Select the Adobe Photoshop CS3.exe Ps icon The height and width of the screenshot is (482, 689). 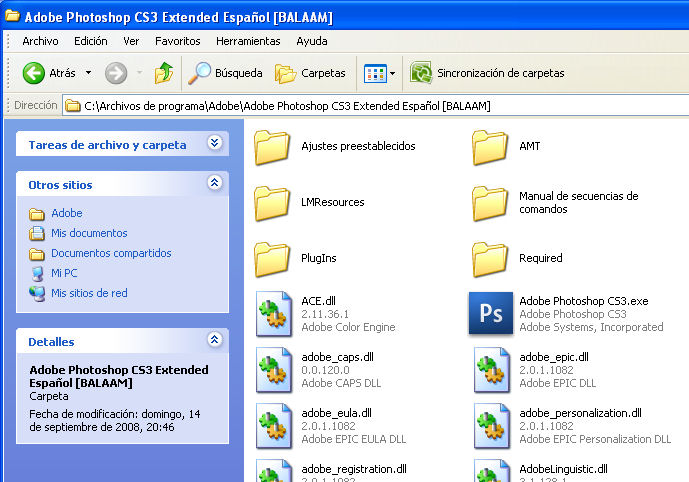[491, 313]
